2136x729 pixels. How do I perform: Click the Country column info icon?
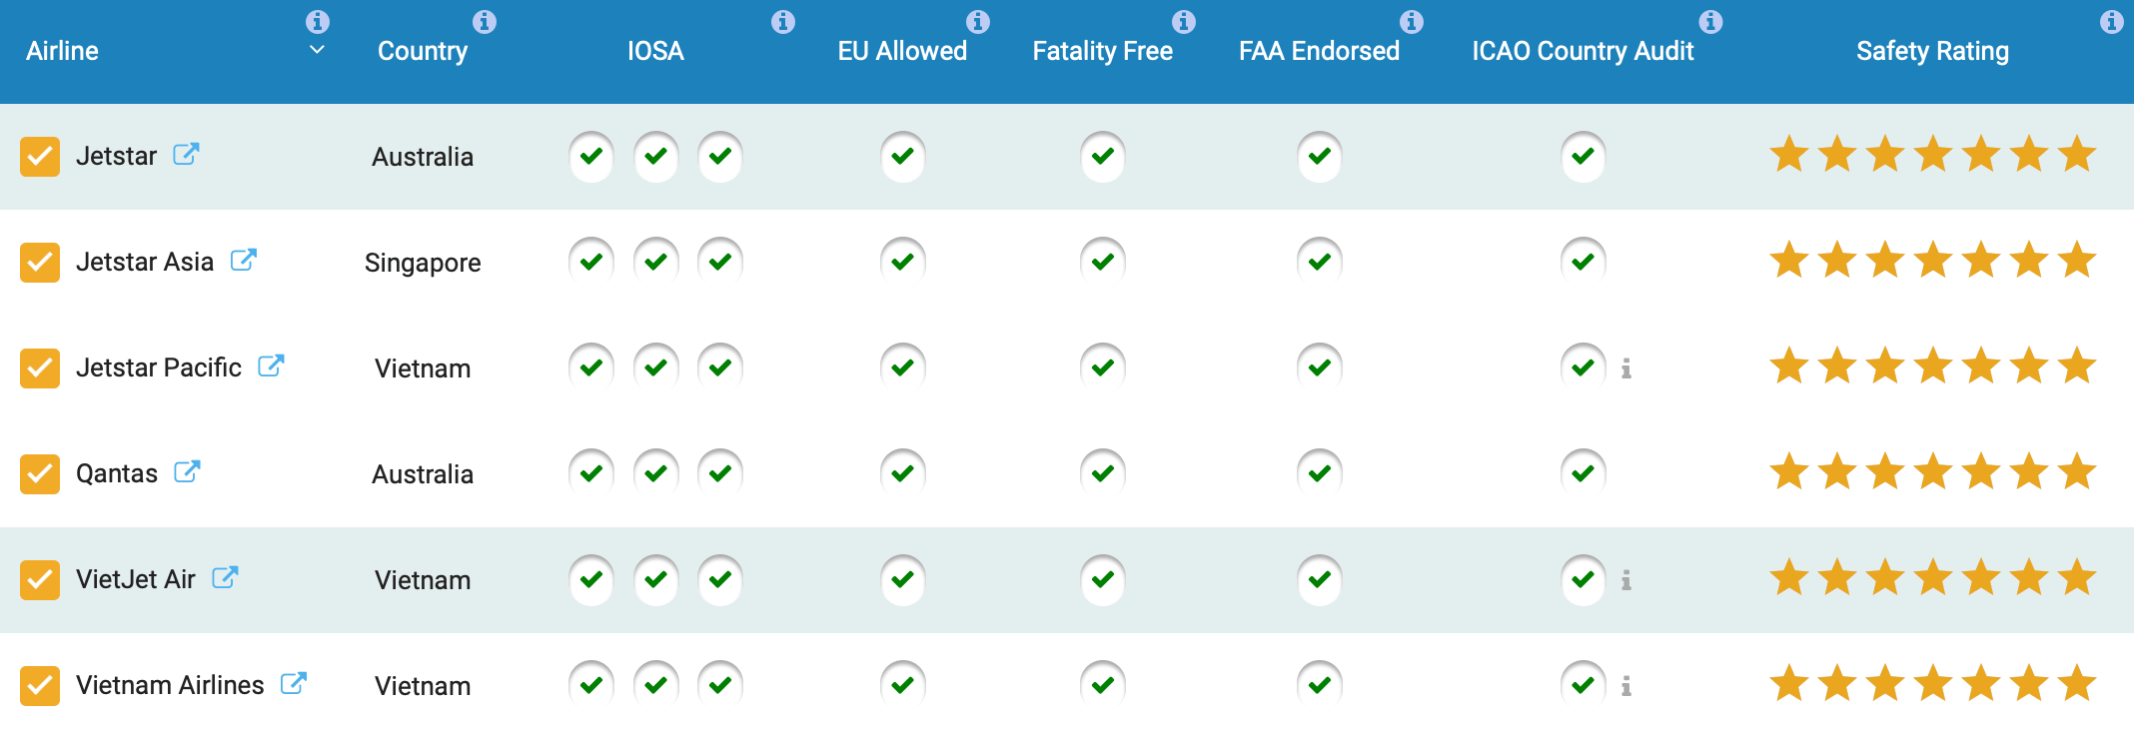tap(485, 20)
